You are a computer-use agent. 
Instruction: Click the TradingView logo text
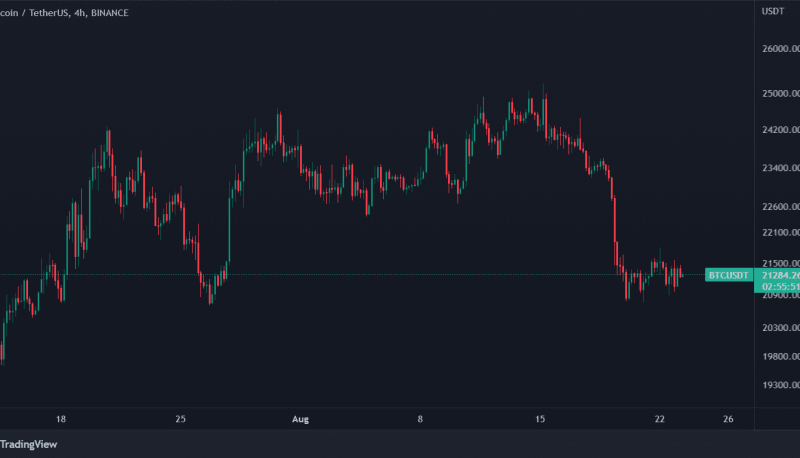pos(29,444)
